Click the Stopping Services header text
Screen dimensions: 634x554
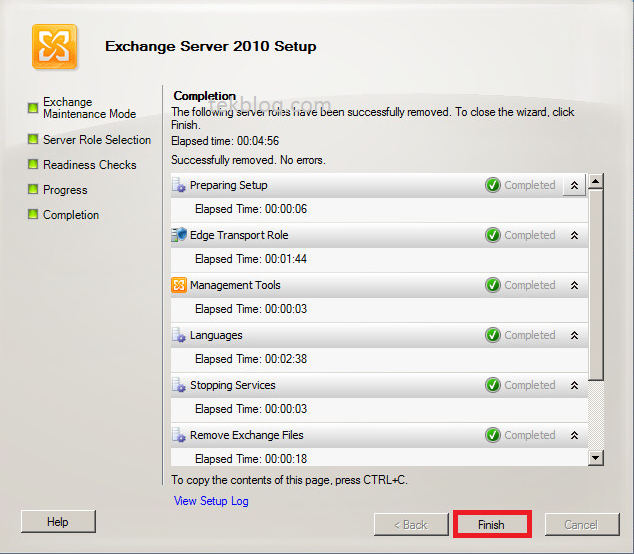[233, 385]
